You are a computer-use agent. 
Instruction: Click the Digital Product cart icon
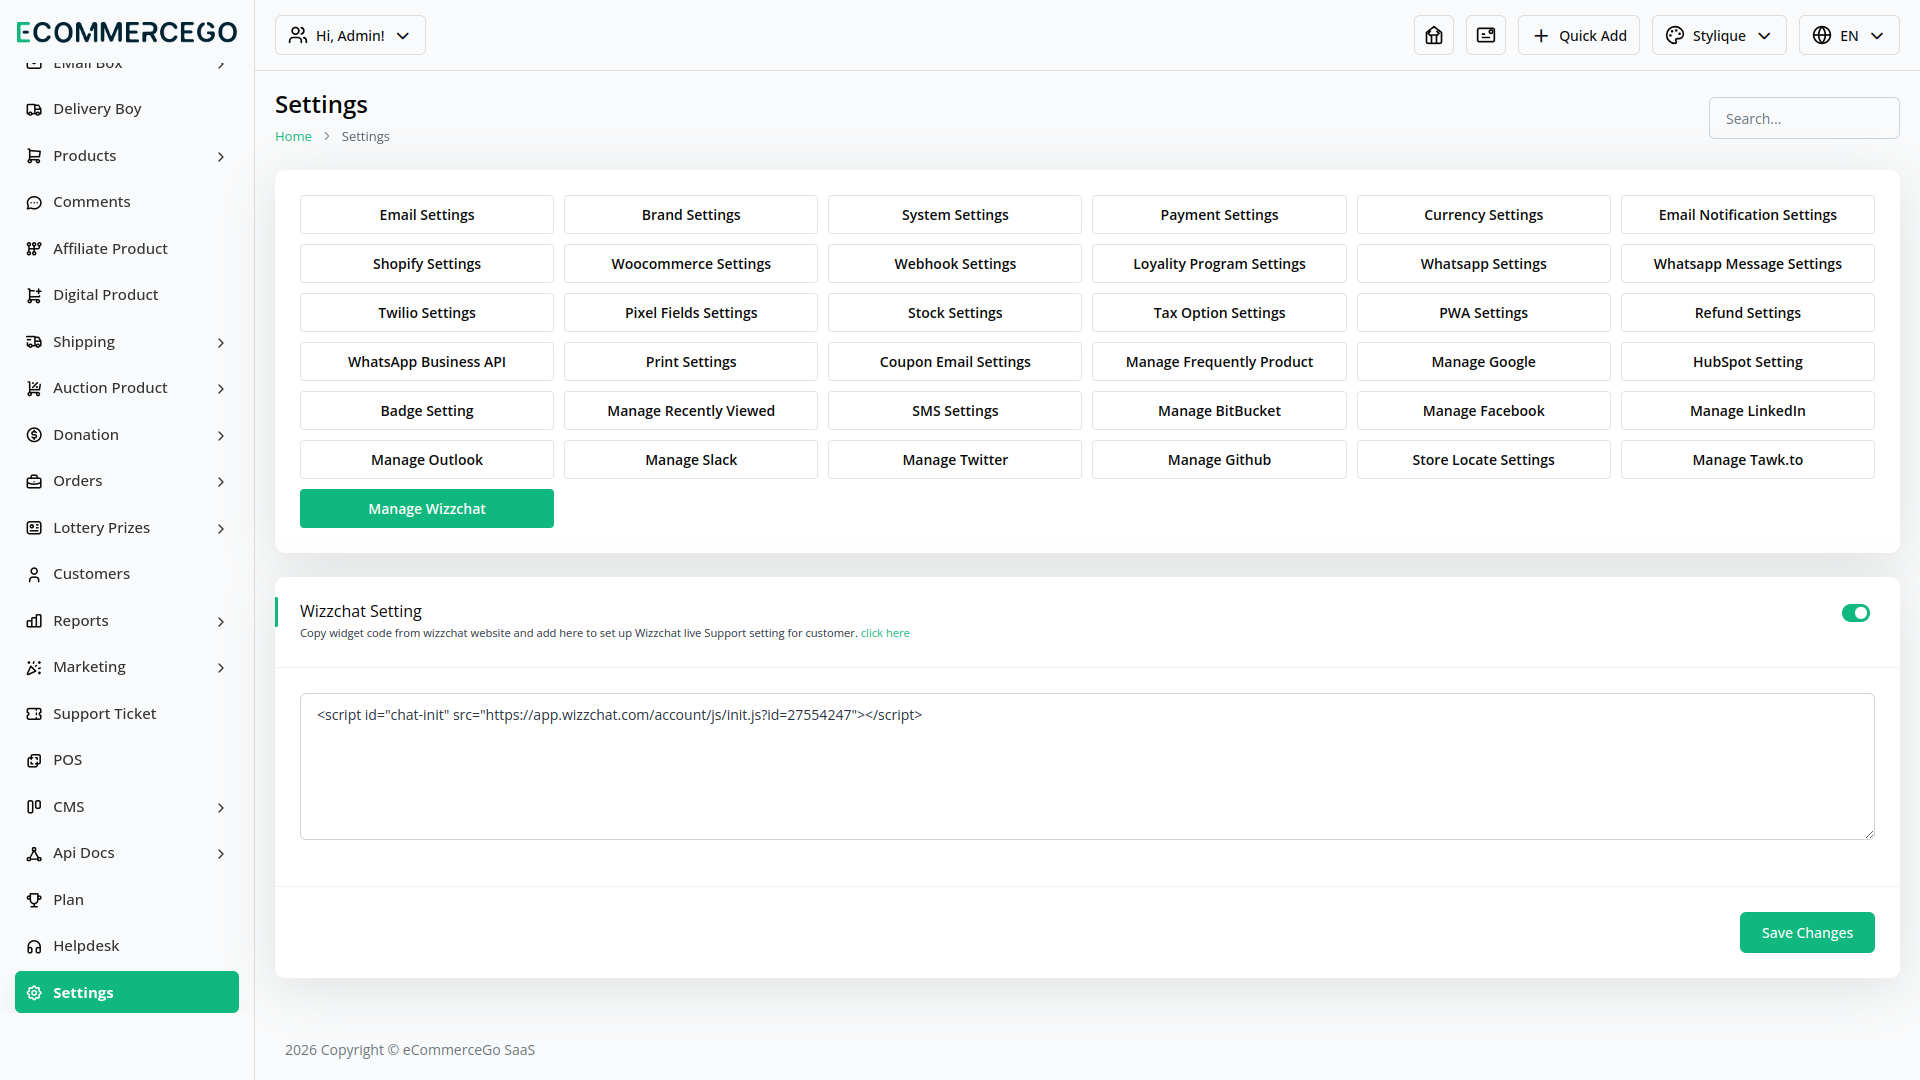(x=34, y=295)
